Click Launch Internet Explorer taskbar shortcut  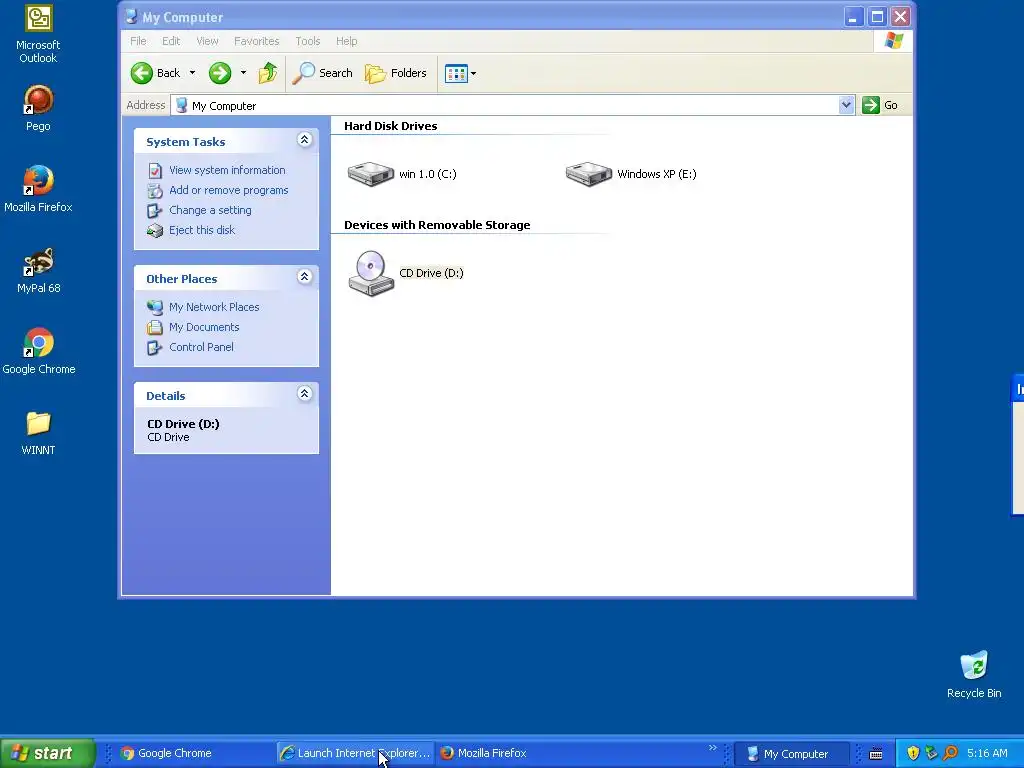pos(355,753)
